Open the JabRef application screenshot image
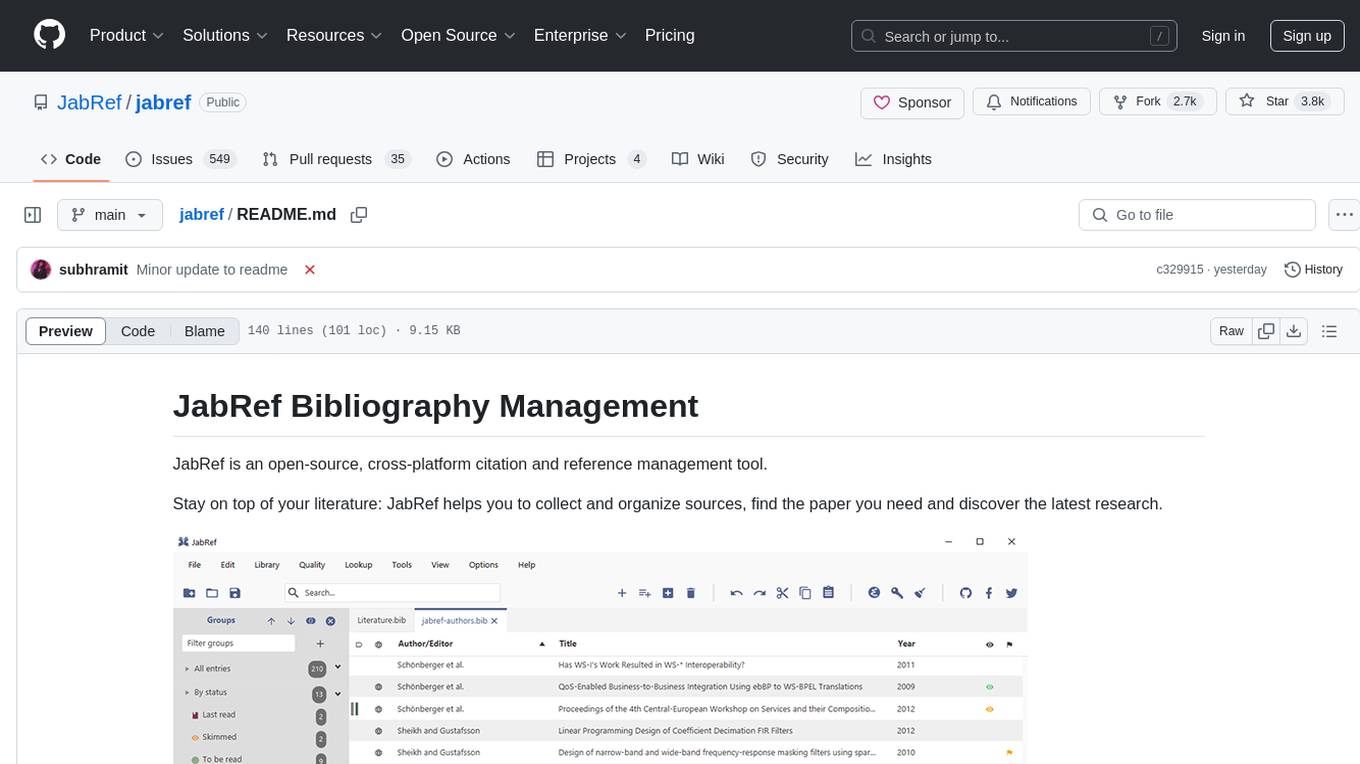The image size is (1360, 764). (600, 647)
